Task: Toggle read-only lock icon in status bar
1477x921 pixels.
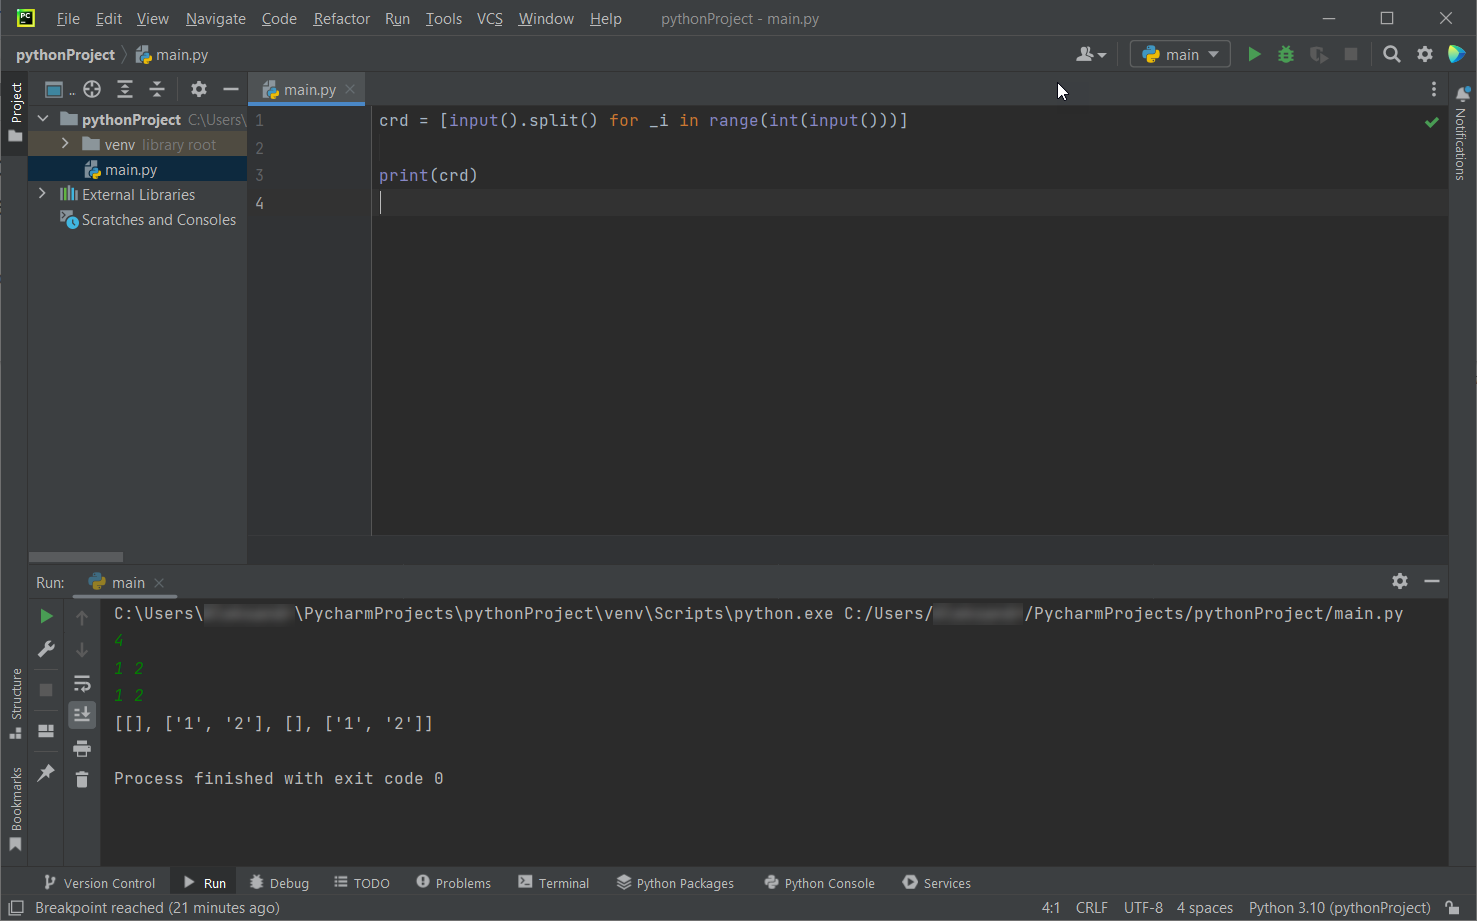Action: click(x=1453, y=908)
